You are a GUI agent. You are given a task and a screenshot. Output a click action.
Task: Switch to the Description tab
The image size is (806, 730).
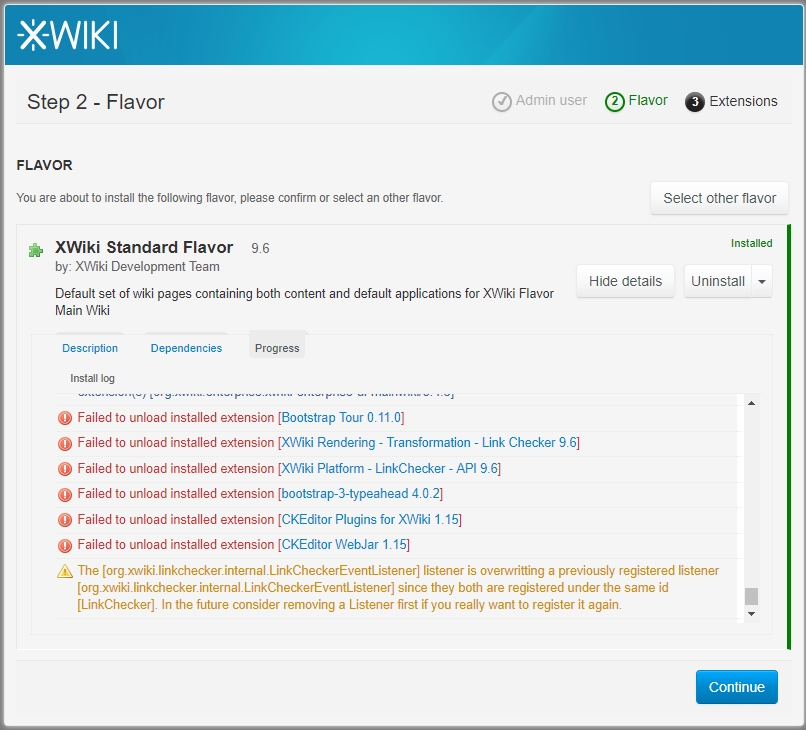pyautogui.click(x=90, y=348)
